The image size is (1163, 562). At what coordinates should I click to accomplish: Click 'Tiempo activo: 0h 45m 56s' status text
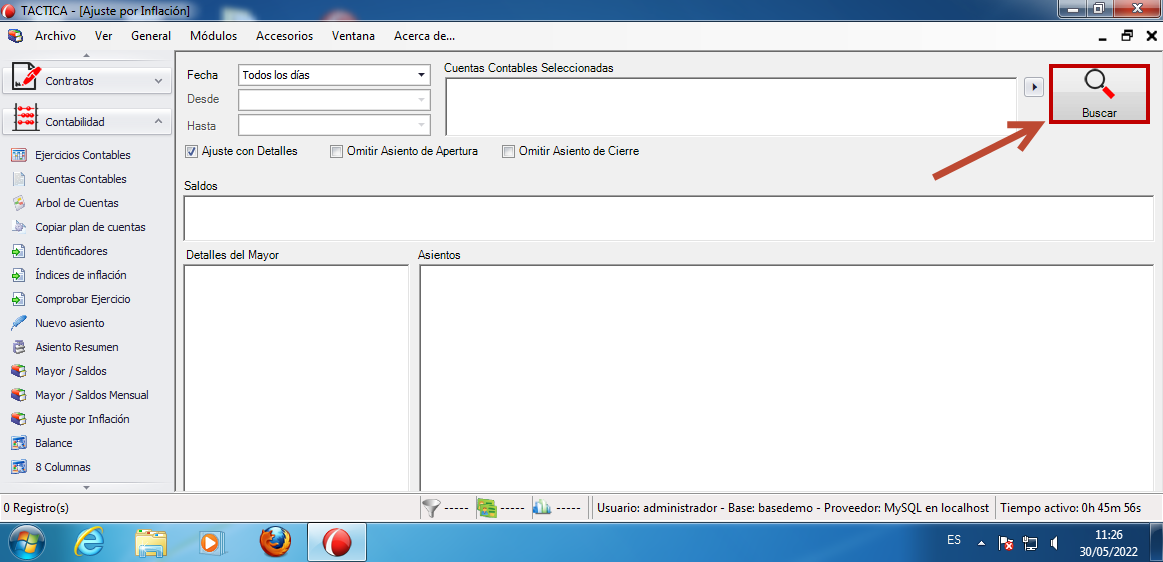(x=1070, y=508)
